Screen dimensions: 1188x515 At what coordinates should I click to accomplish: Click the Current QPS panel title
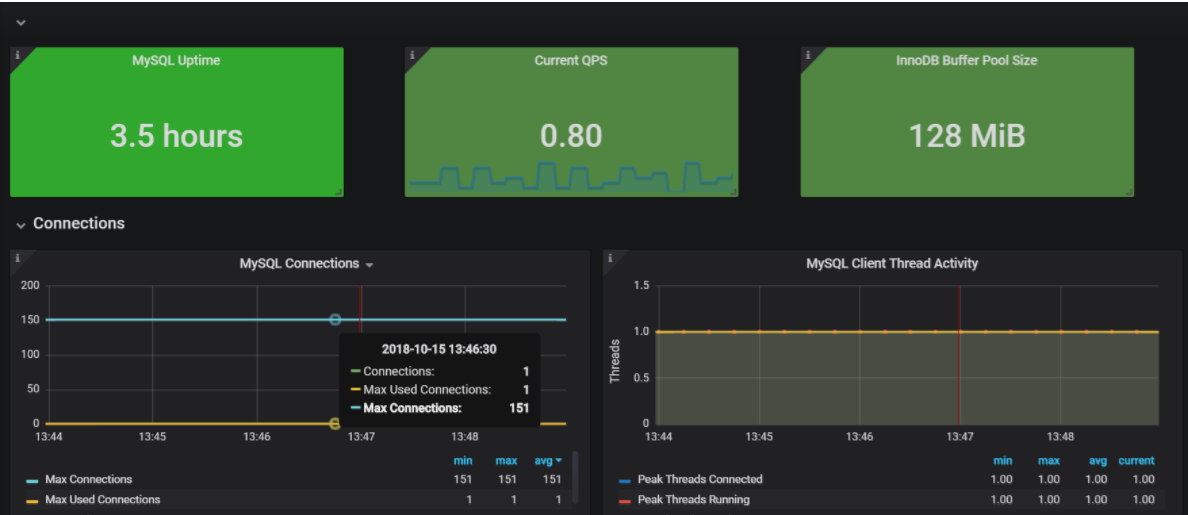tap(570, 61)
